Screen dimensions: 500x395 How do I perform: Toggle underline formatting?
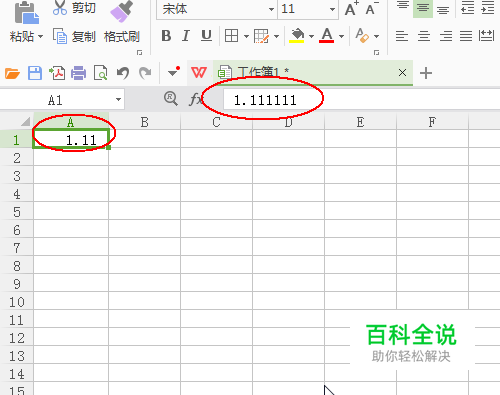[206, 35]
